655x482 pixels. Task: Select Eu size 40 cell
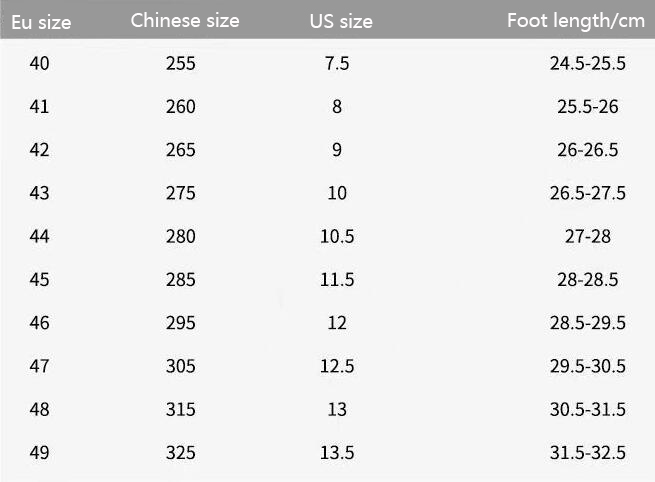tap(39, 64)
